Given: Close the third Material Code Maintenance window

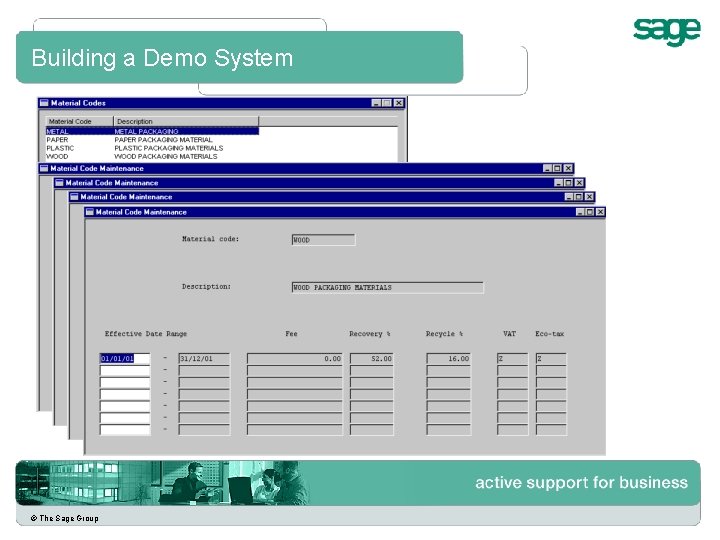Looking at the screenshot, I should pos(589,197).
